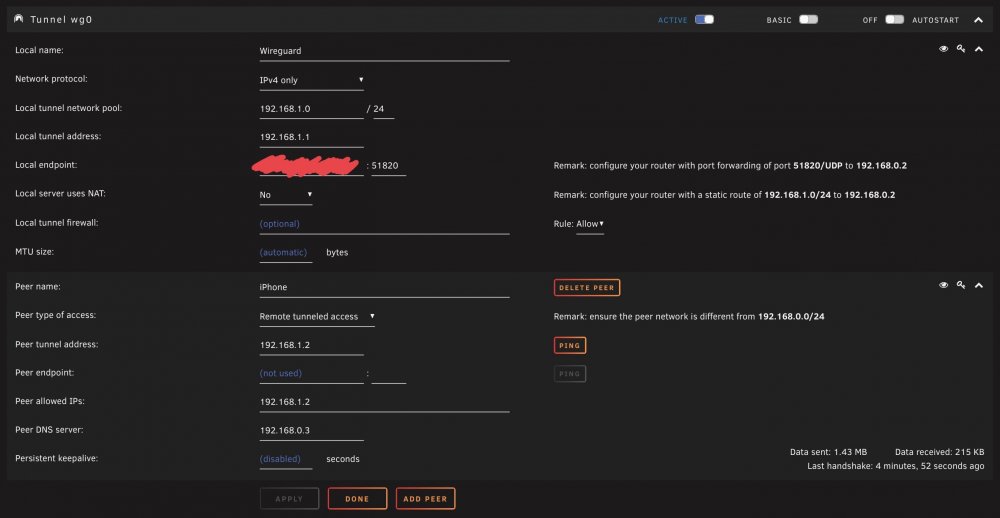This screenshot has height=518, width=1000.
Task: Click disabled PING button beside Peer endpoint
Action: (570, 374)
